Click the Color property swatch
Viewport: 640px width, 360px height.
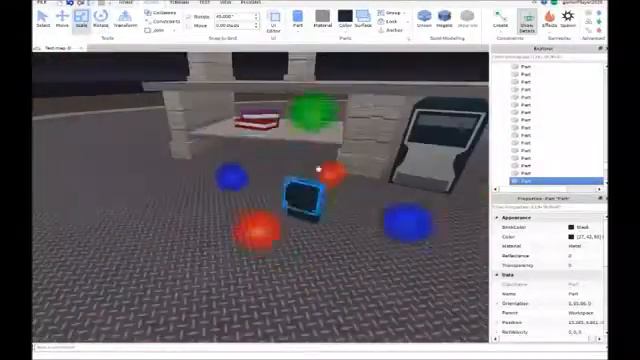571,237
